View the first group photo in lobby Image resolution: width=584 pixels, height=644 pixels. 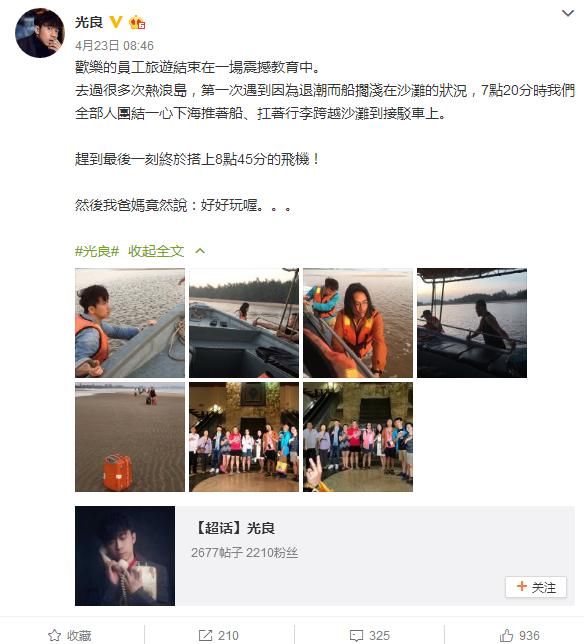(244, 437)
